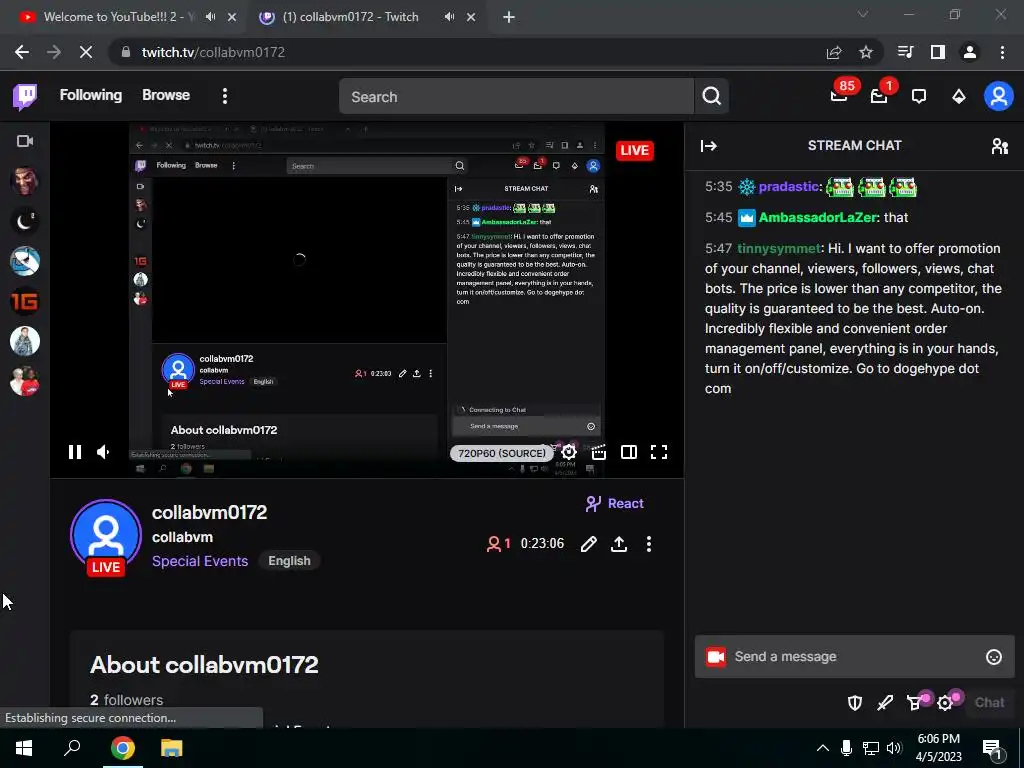This screenshot has width=1024, height=768.
Task: Stop loading the page
Action: coord(86,52)
